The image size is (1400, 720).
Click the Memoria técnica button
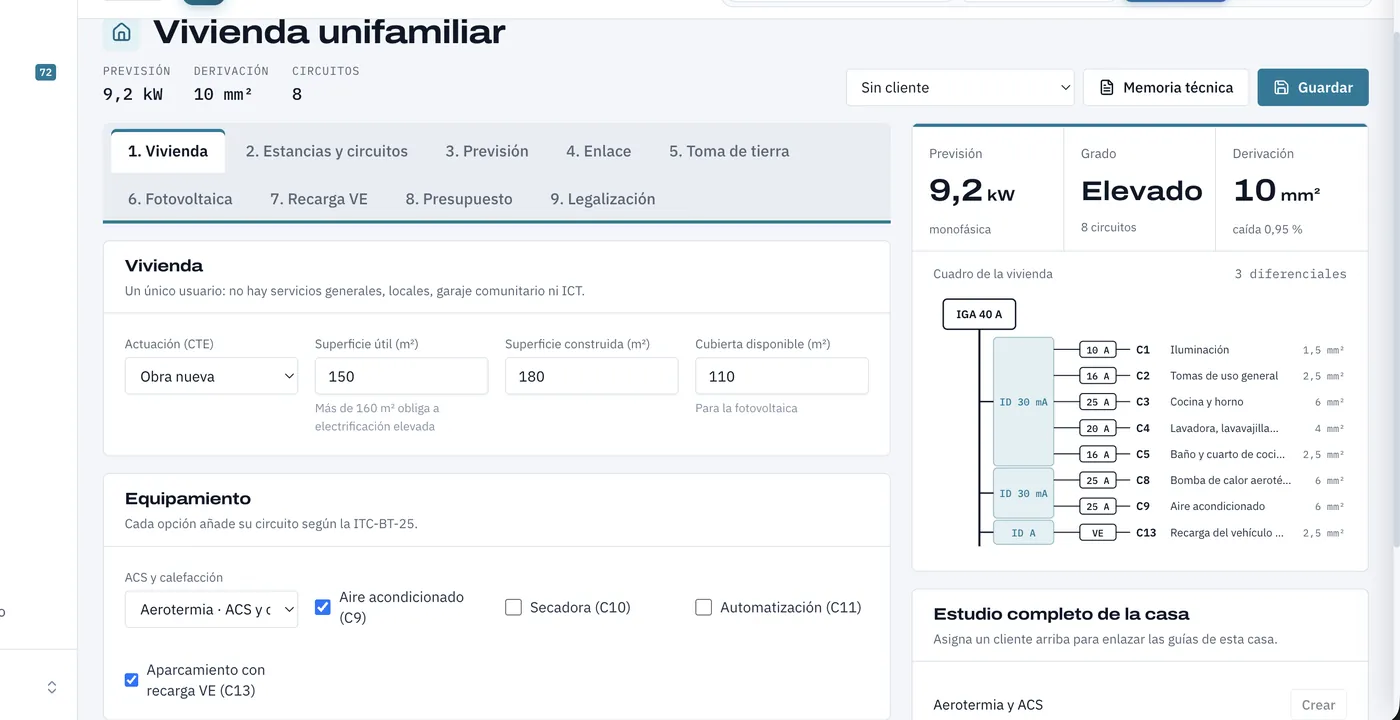(1166, 88)
